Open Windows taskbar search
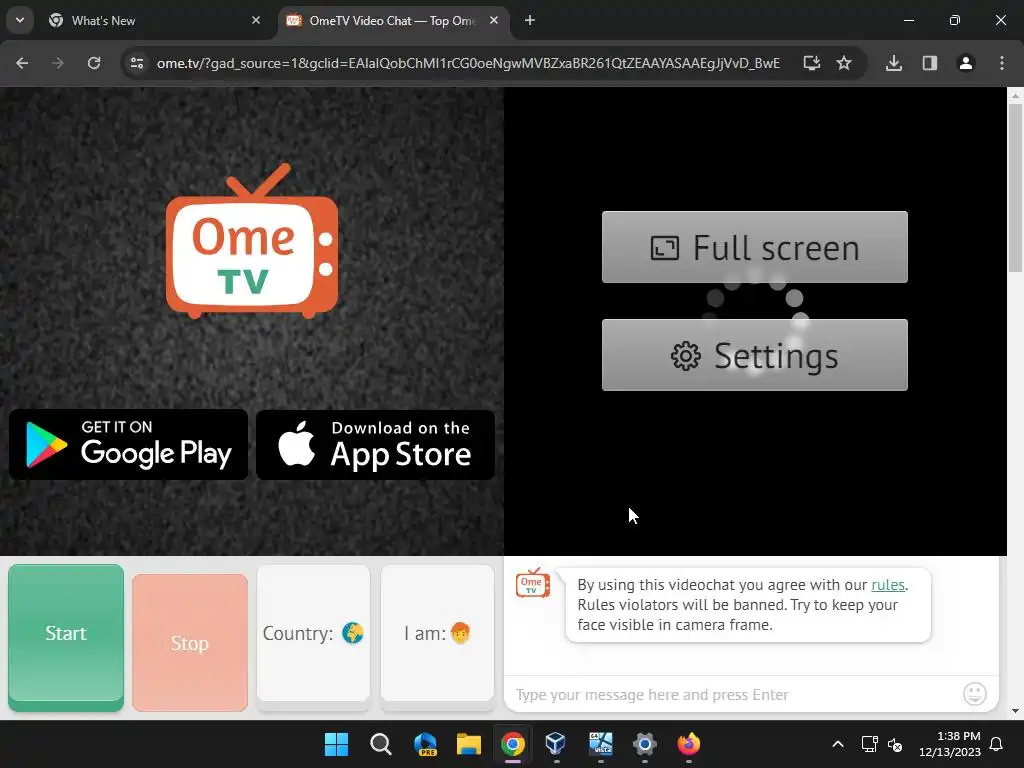This screenshot has height=768, width=1024. (381, 744)
